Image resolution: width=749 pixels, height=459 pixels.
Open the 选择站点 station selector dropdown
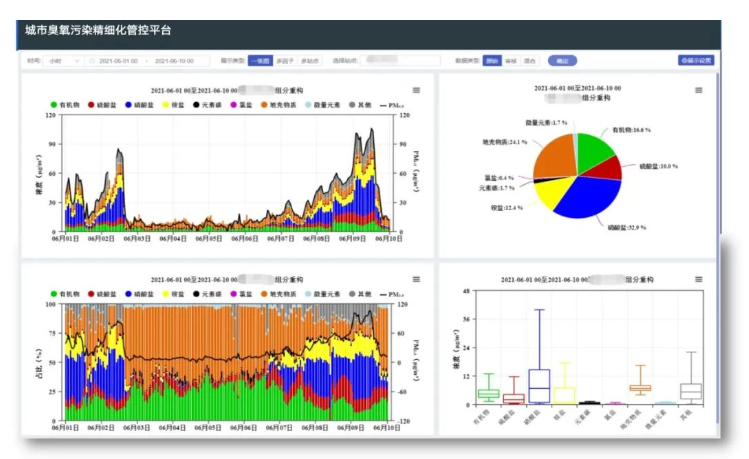pyautogui.click(x=398, y=61)
